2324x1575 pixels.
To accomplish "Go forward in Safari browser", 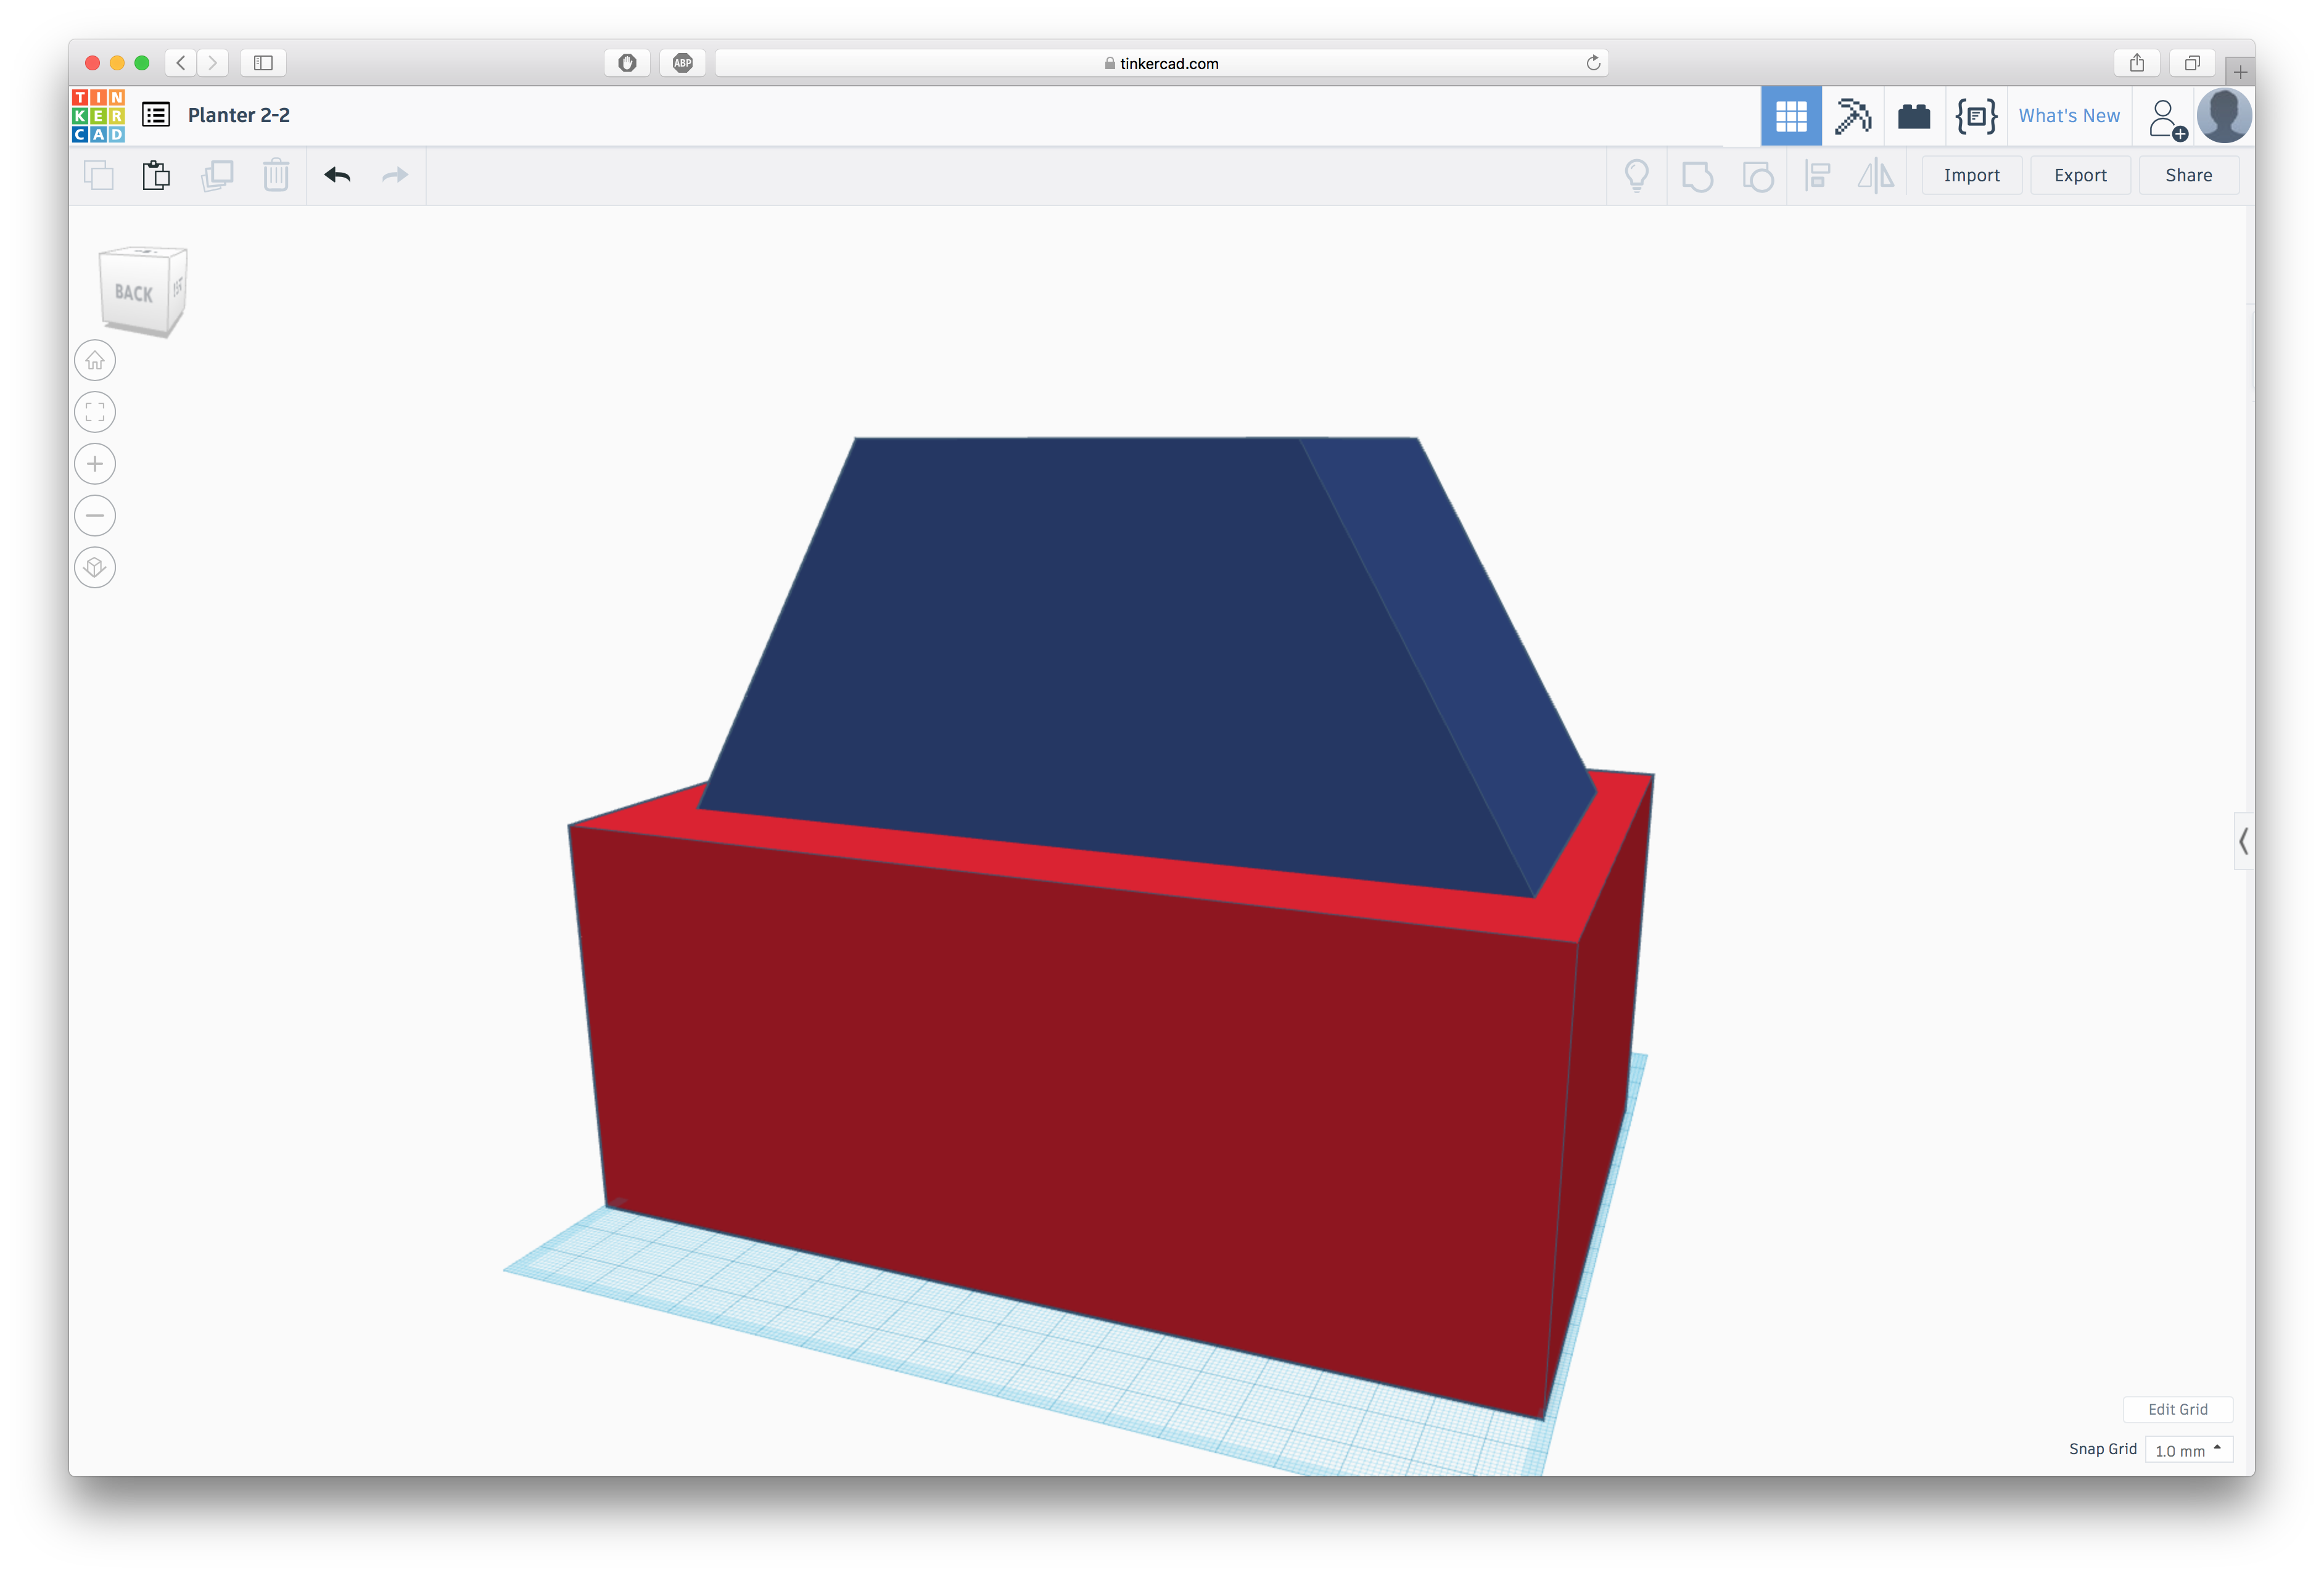I will click(212, 63).
